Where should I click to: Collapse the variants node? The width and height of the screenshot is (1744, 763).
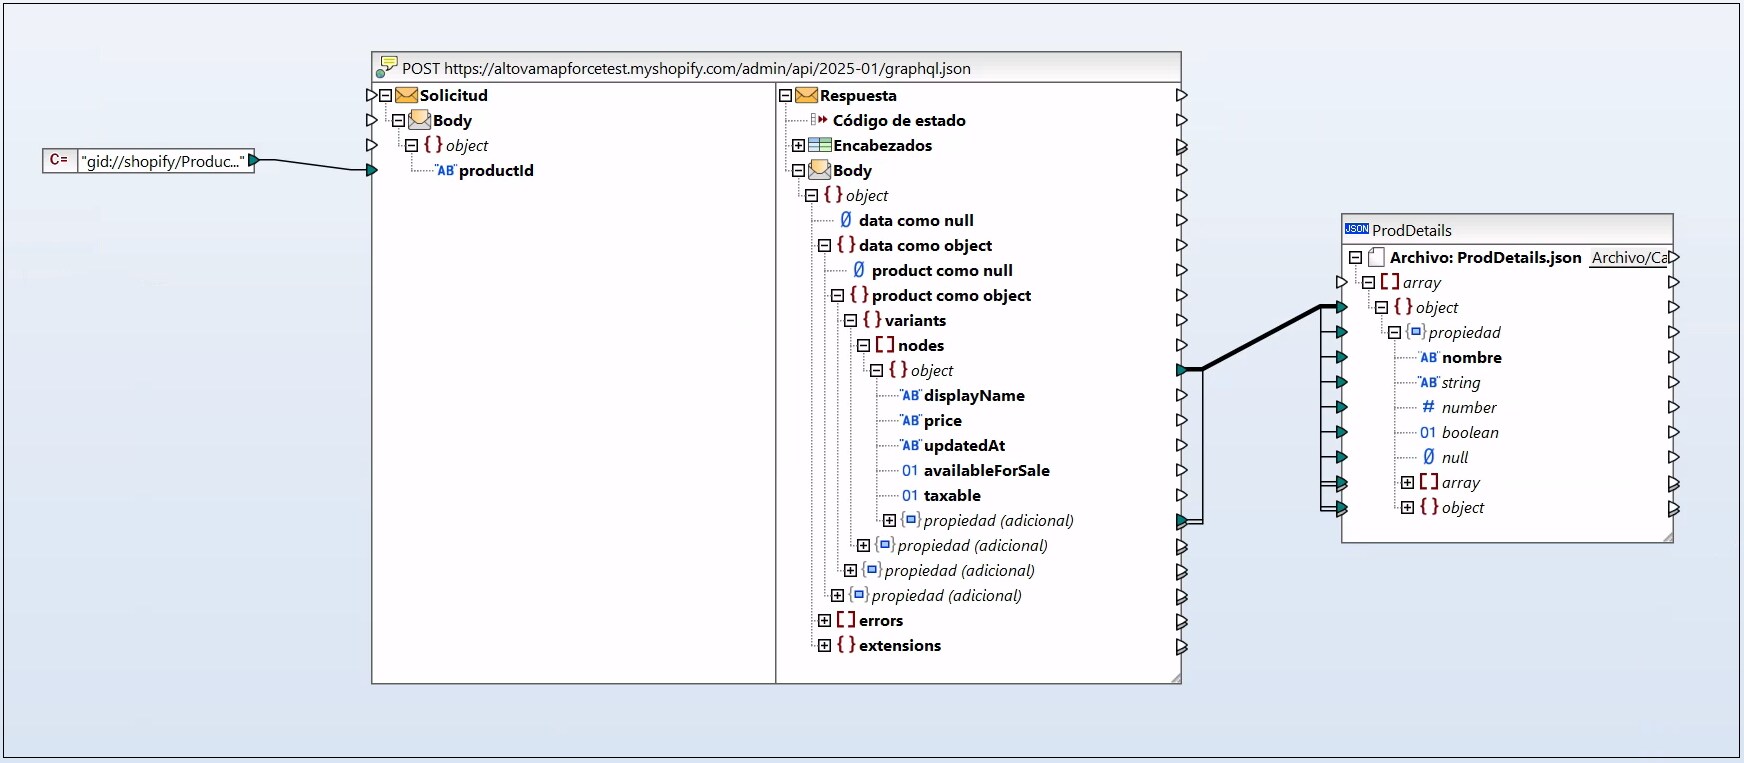coord(850,321)
